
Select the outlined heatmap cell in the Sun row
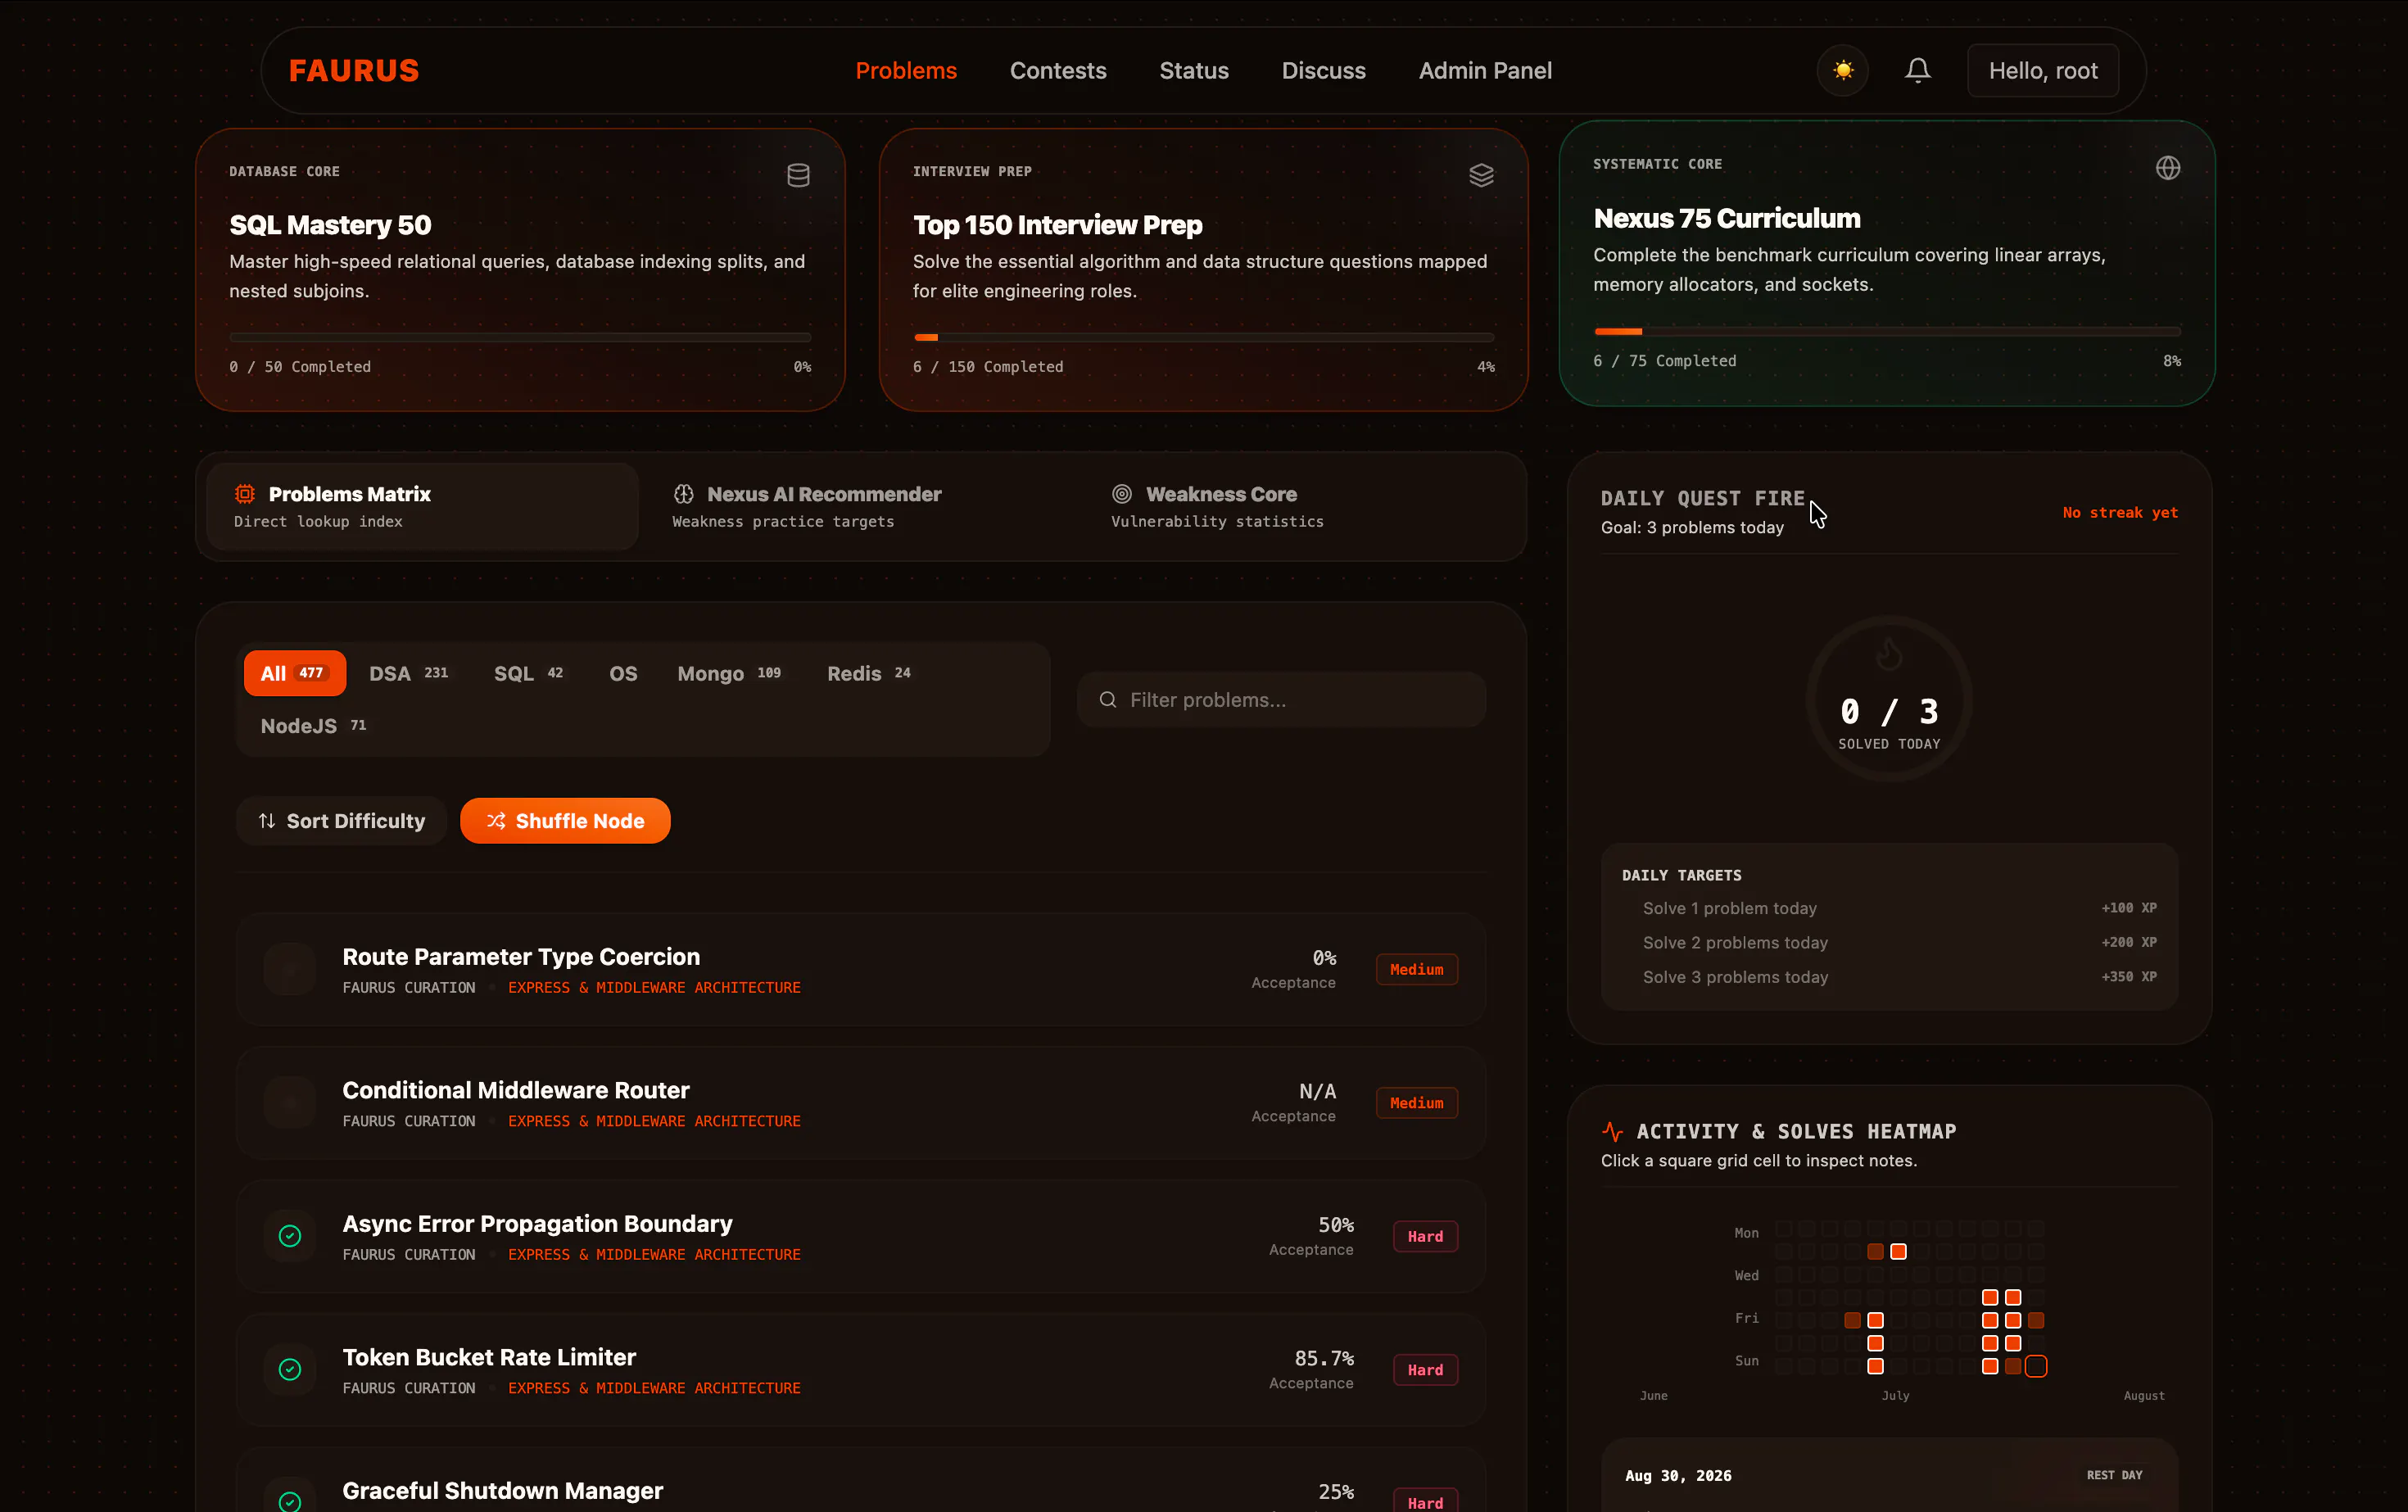2035,1366
